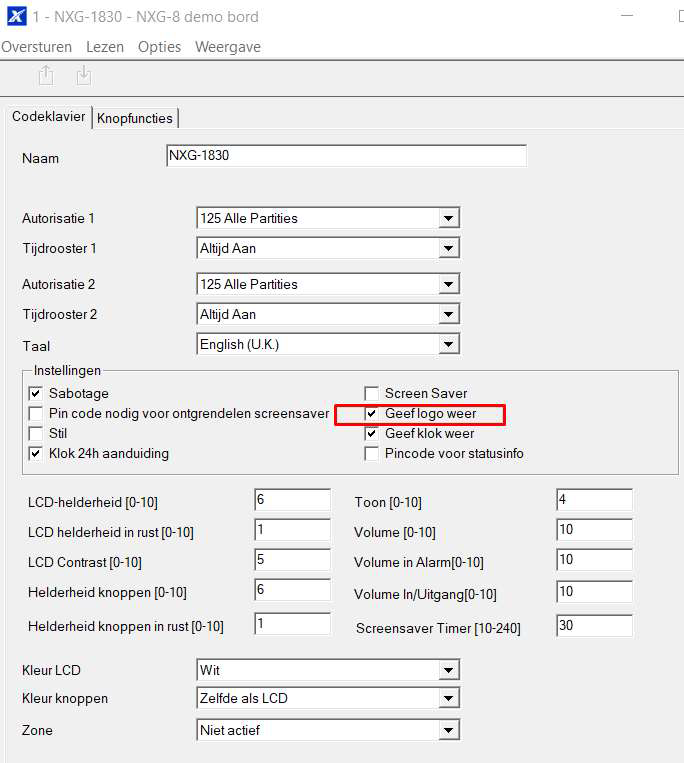Click the Helderheid knoppen in rust field
The image size is (684, 763).
click(x=292, y=624)
